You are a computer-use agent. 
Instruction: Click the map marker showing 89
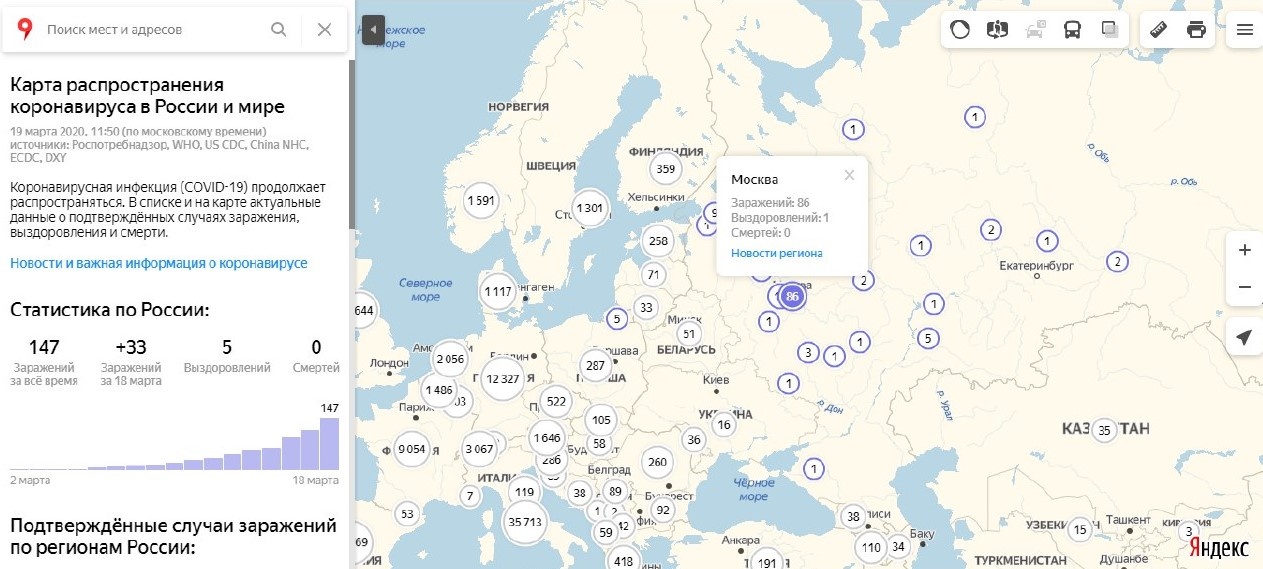(615, 491)
